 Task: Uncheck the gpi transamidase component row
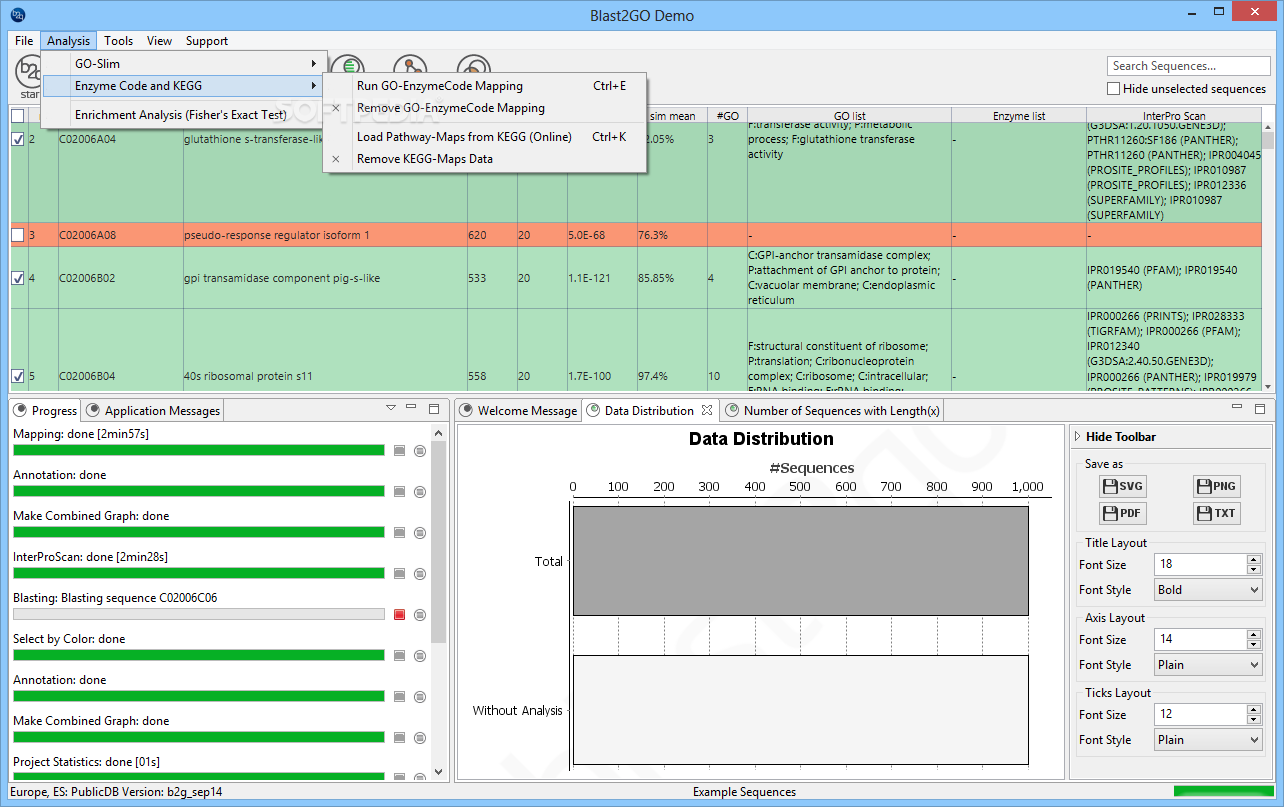pos(18,278)
